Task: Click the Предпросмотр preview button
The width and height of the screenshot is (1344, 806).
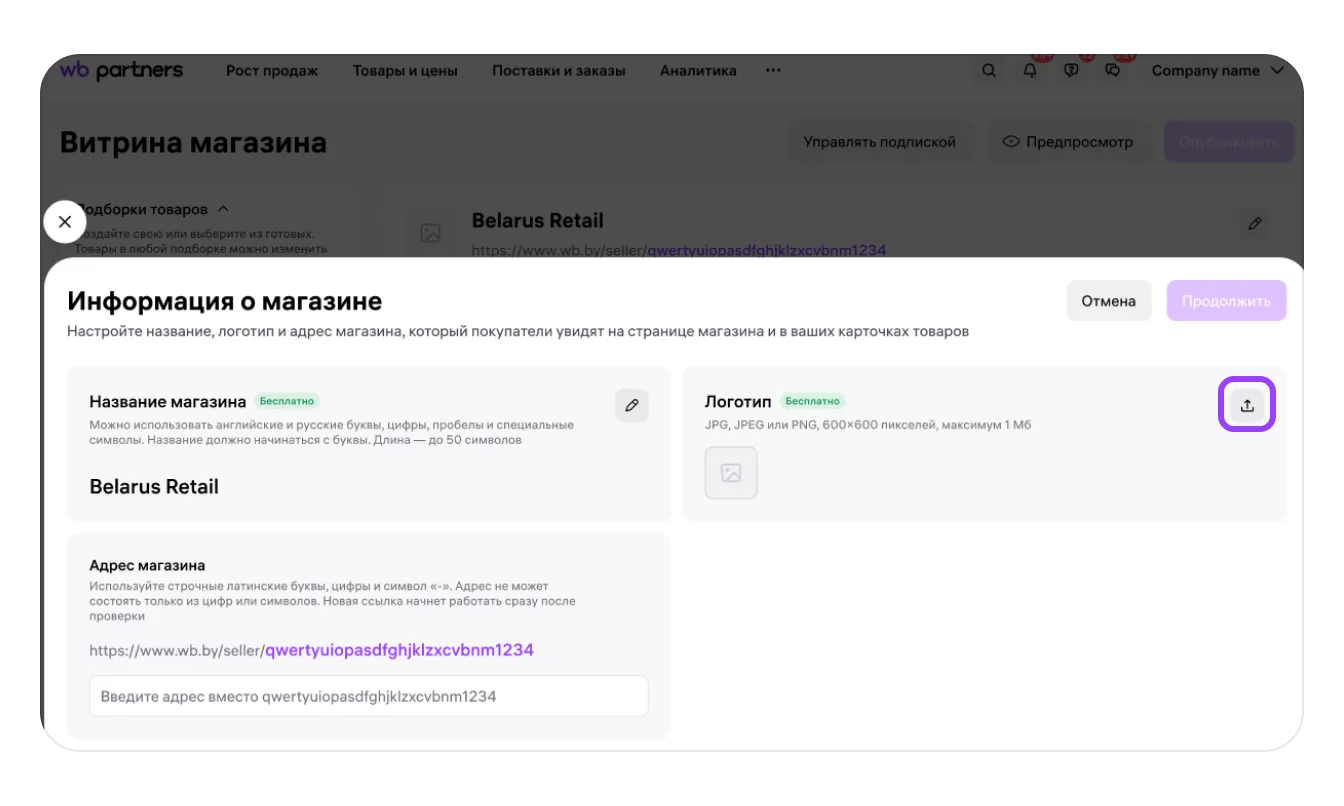Action: pyautogui.click(x=1067, y=142)
